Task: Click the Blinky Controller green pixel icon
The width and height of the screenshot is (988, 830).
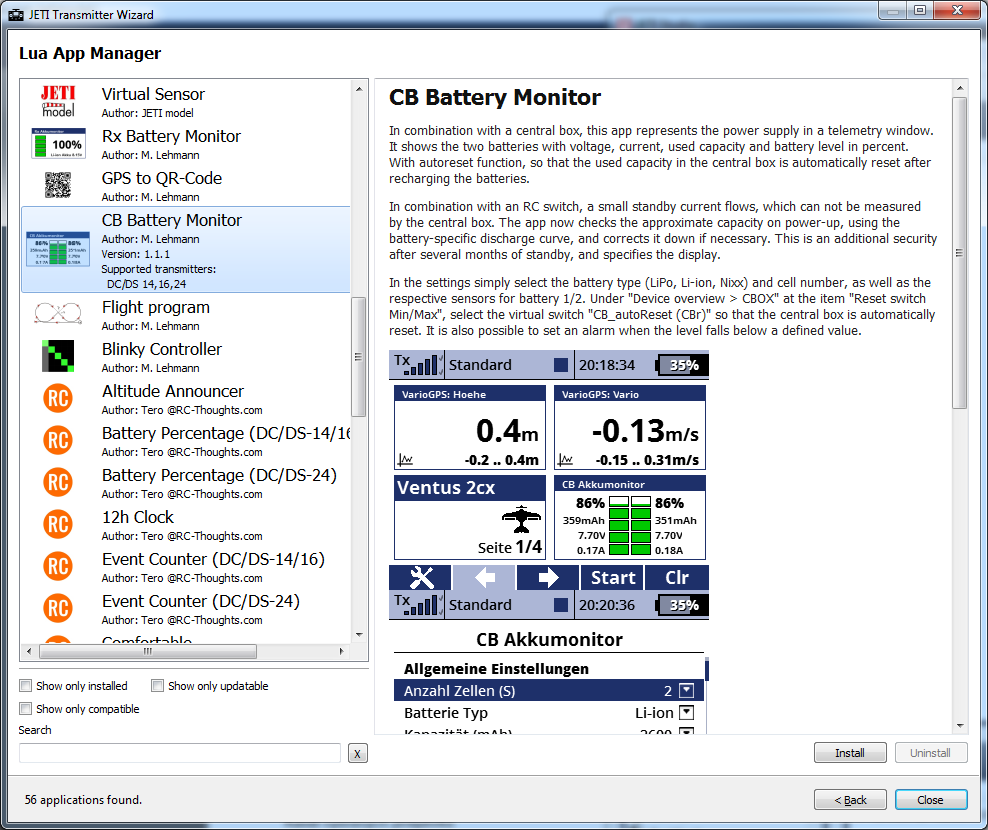Action: coord(58,356)
